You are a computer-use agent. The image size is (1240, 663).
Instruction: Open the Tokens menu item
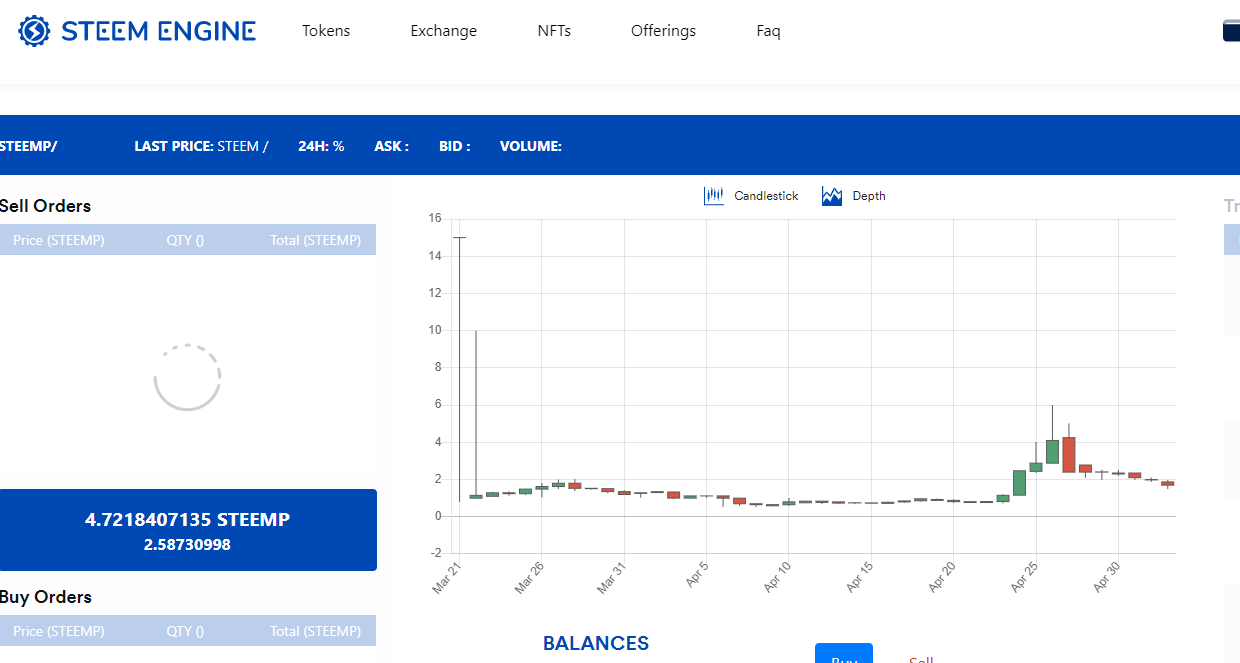(326, 31)
